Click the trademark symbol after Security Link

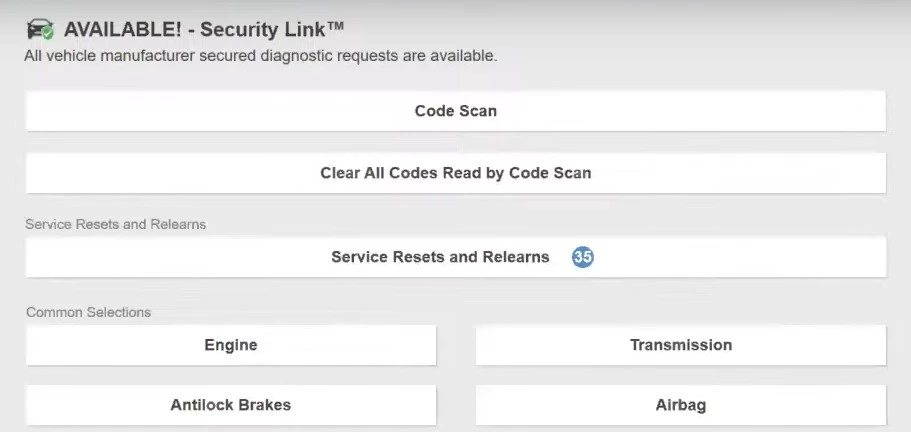pos(337,26)
